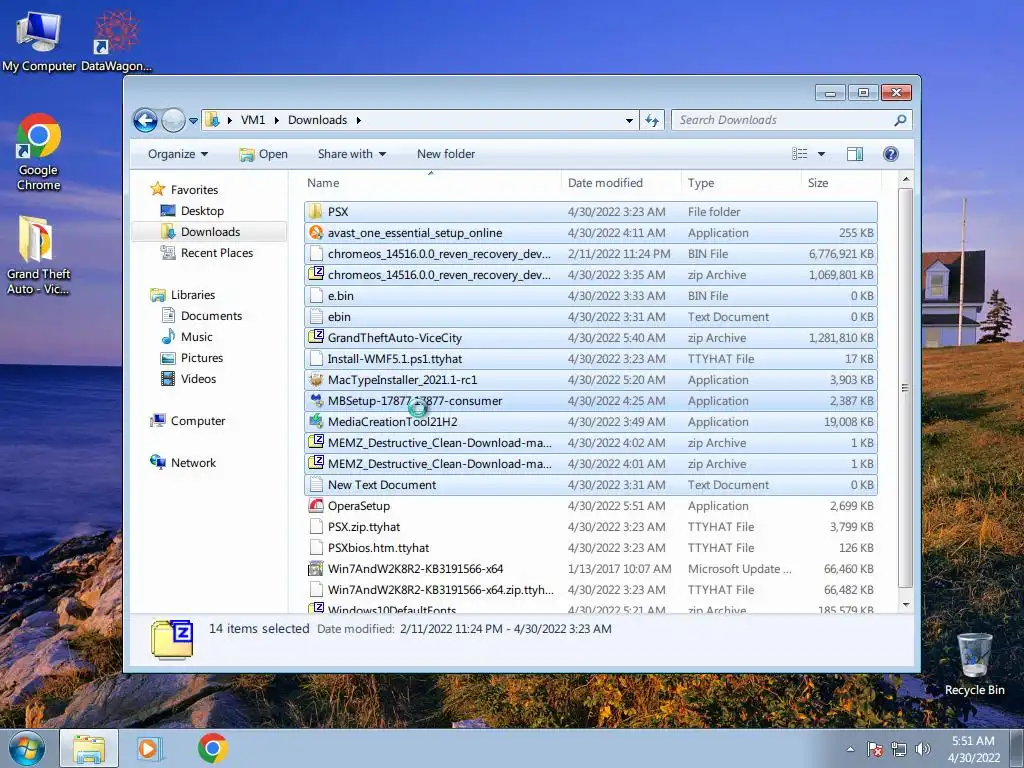Image resolution: width=1024 pixels, height=768 pixels.
Task: Sort by the Size column header
Action: (839, 183)
